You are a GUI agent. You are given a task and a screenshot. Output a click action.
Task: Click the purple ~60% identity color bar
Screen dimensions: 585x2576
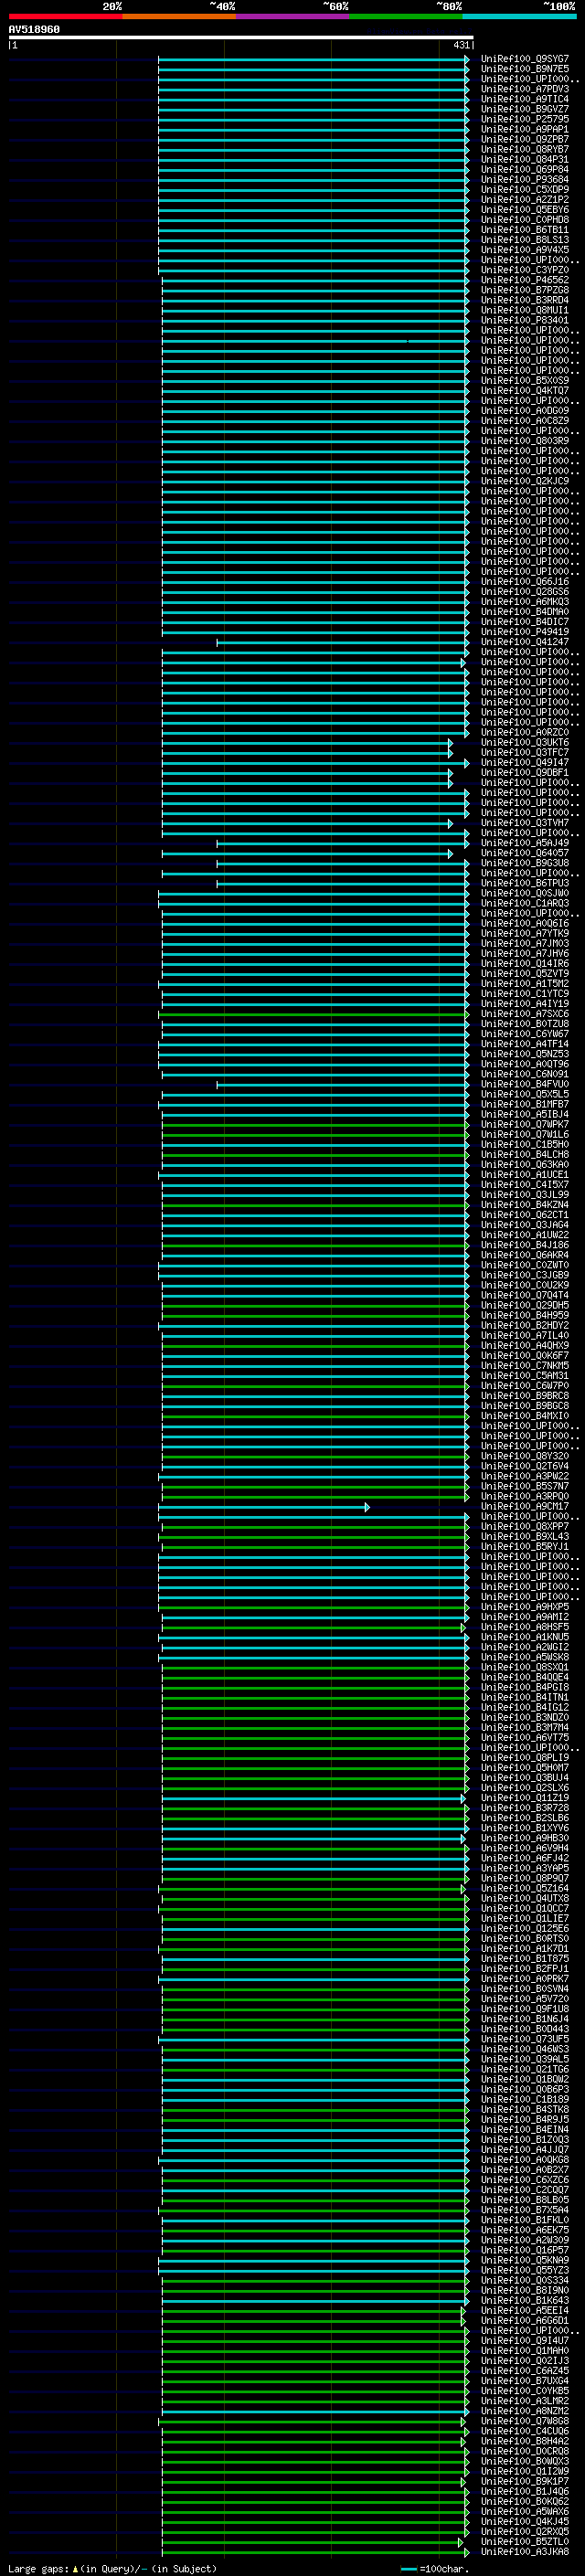[292, 16]
